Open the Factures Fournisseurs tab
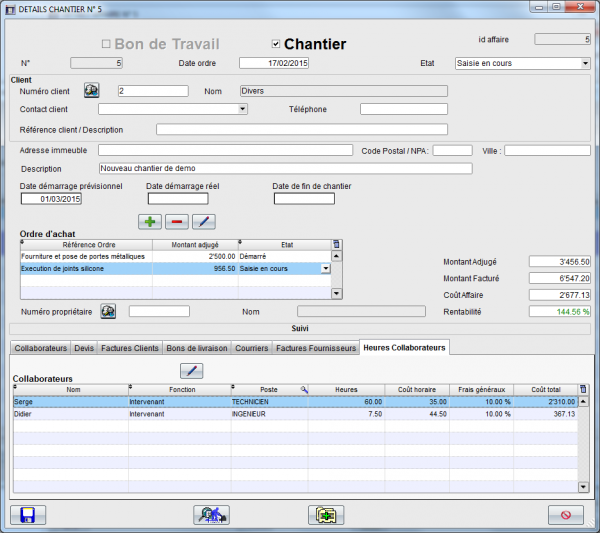Image resolution: width=600 pixels, height=533 pixels. [316, 348]
